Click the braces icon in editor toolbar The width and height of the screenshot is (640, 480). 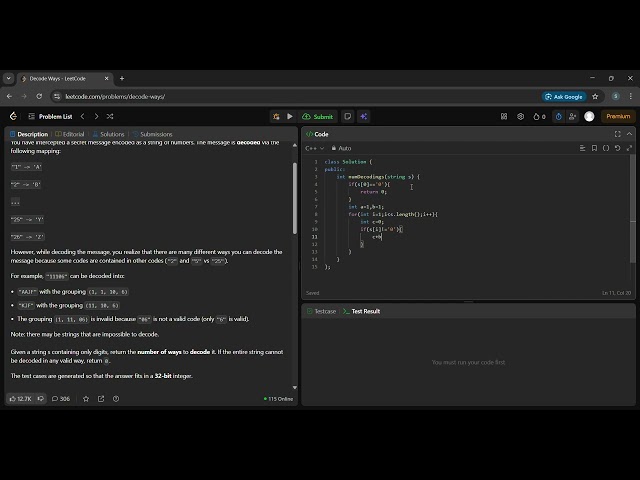click(x=606, y=148)
